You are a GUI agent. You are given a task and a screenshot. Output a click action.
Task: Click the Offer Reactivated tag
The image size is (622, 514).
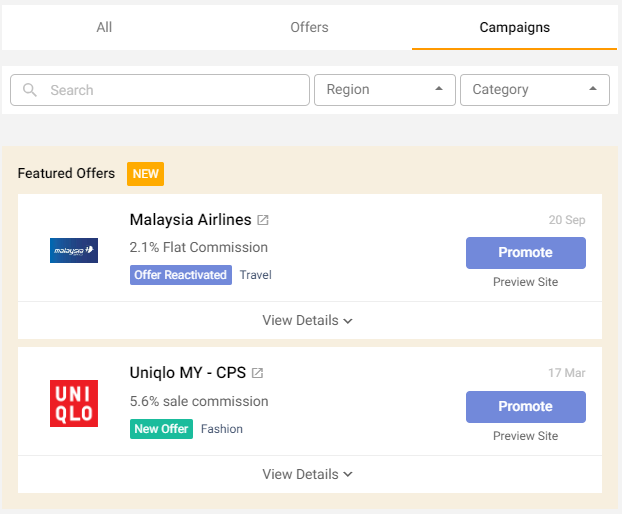[181, 275]
